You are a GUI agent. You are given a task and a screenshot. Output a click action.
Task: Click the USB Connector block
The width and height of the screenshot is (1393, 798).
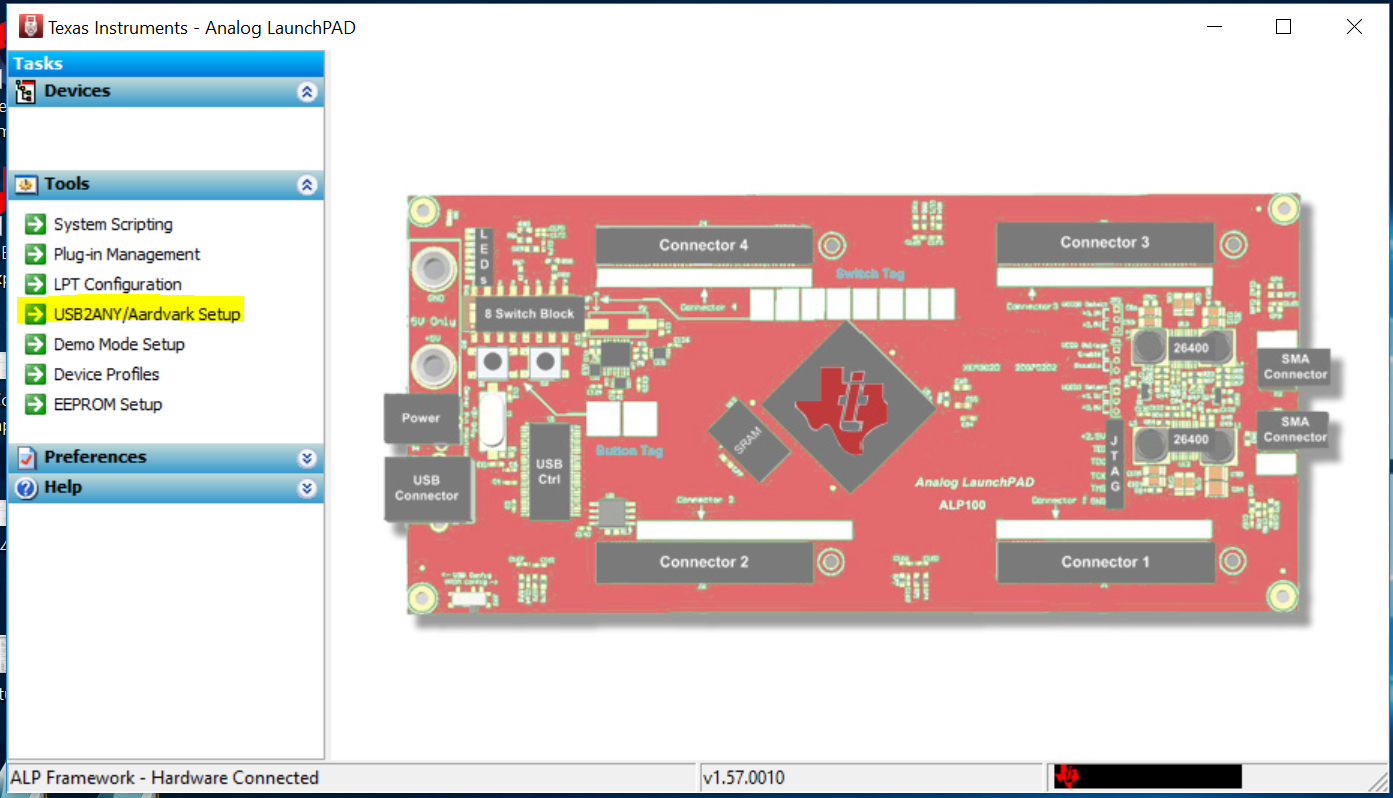coord(427,488)
